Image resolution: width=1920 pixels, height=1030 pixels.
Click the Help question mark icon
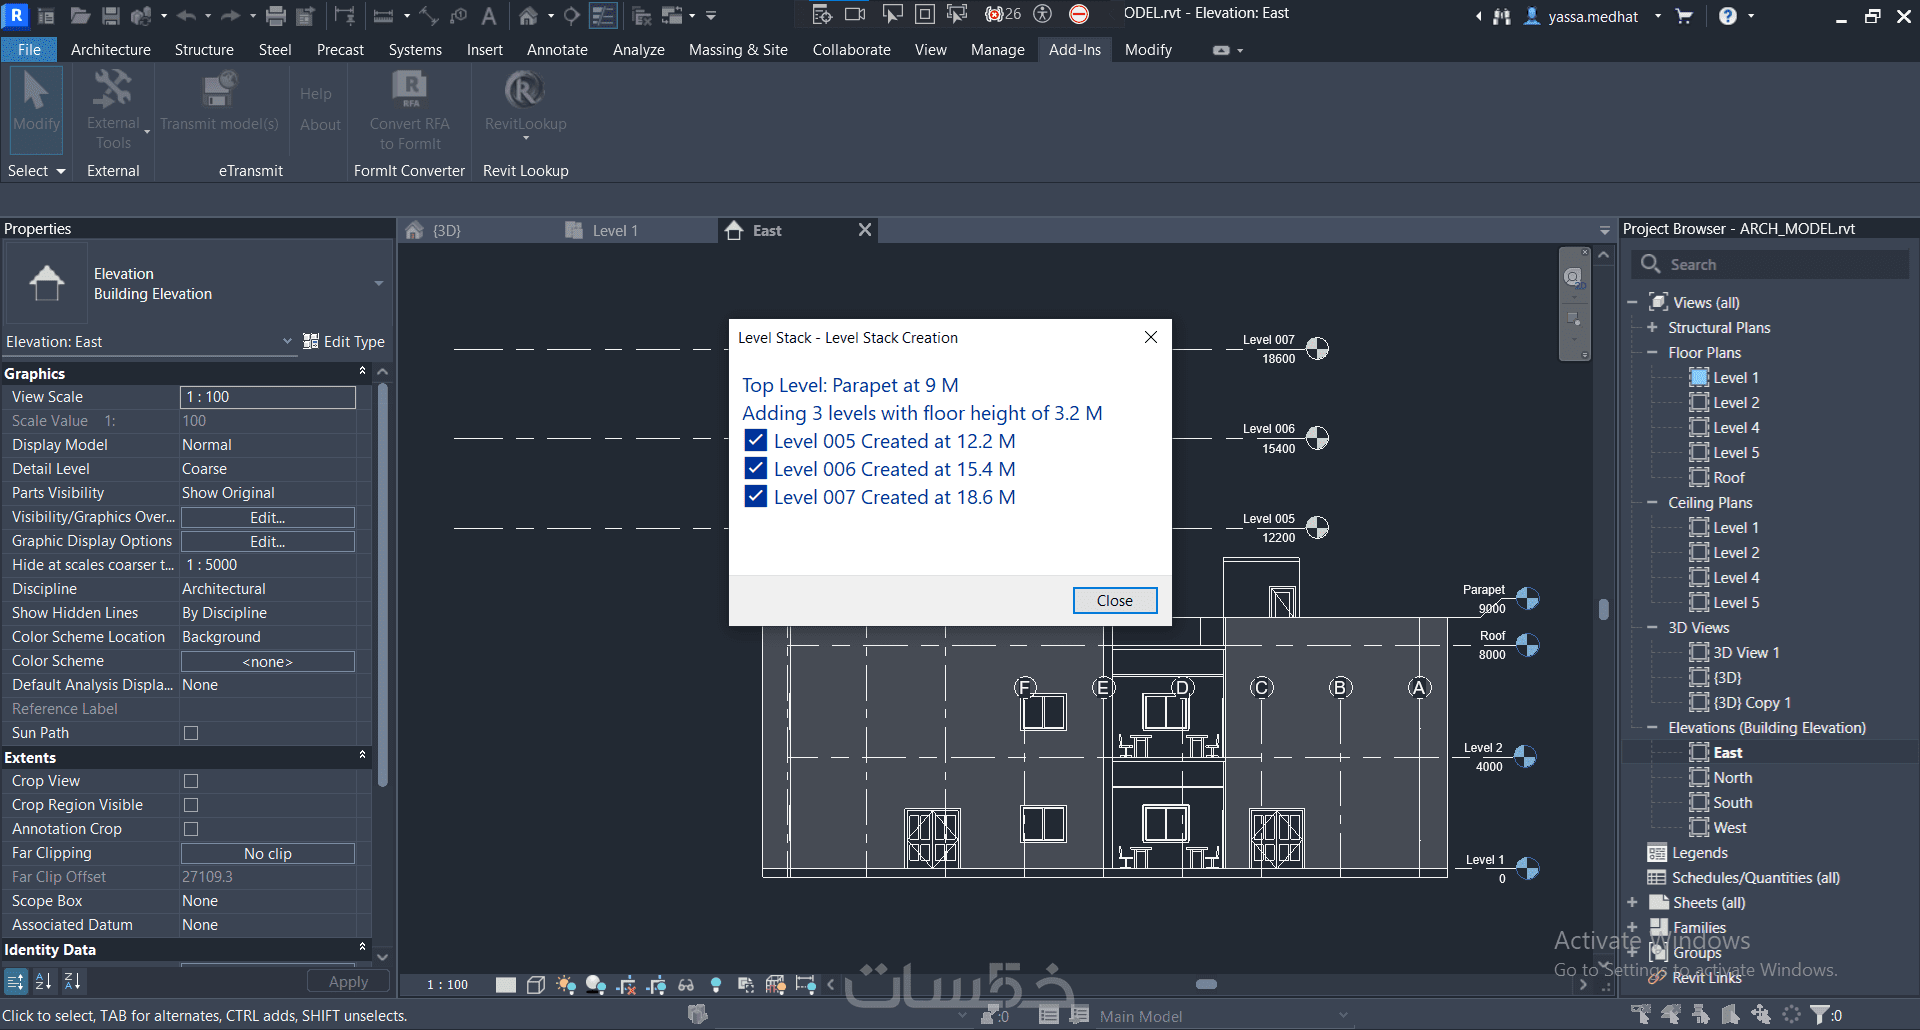point(1728,15)
